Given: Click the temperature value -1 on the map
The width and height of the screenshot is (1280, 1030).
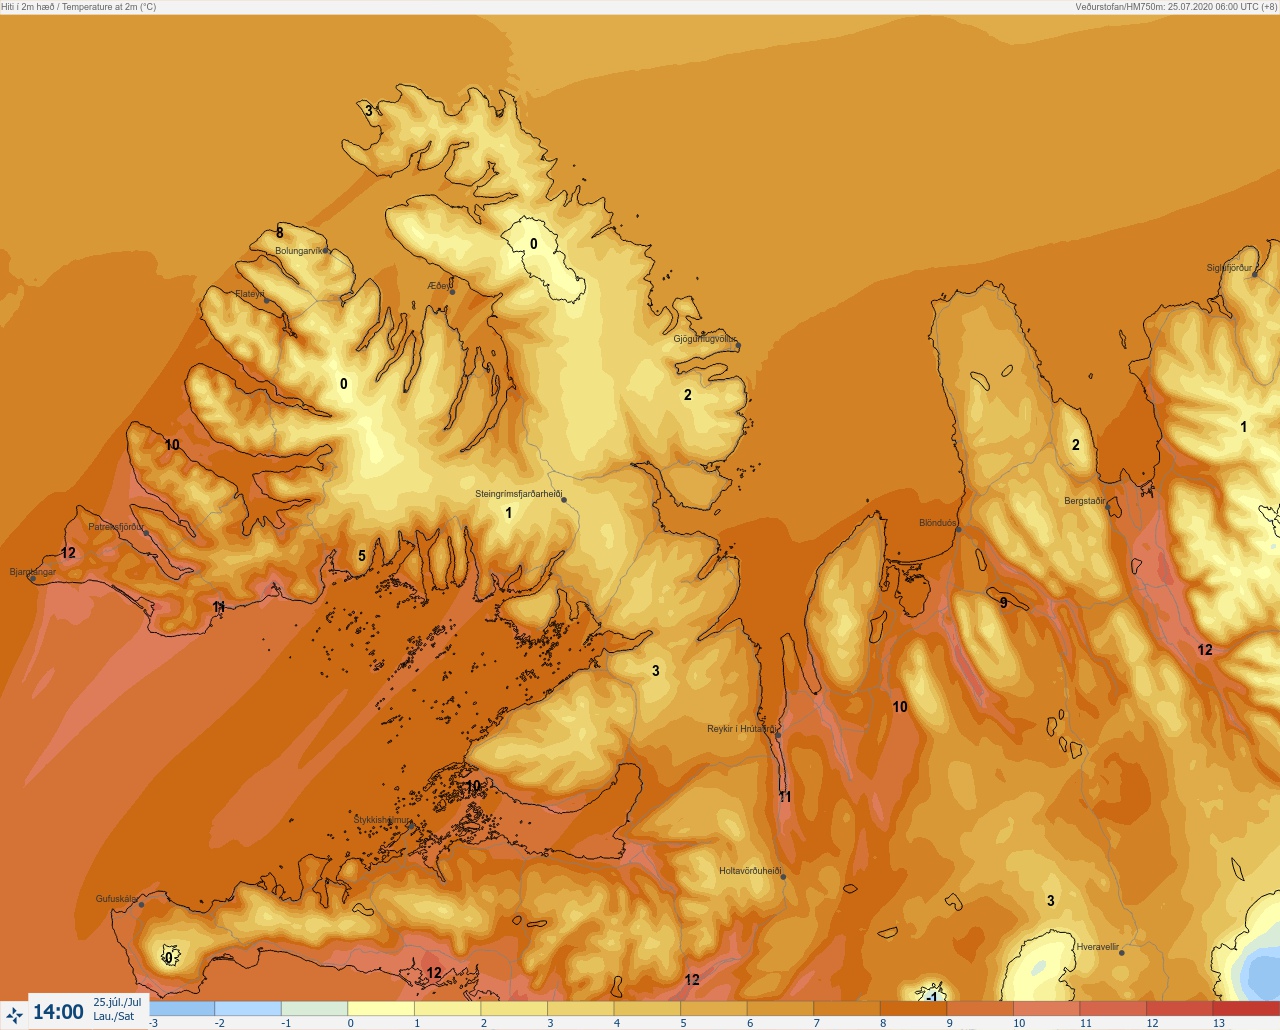Looking at the screenshot, I should click(x=931, y=997).
